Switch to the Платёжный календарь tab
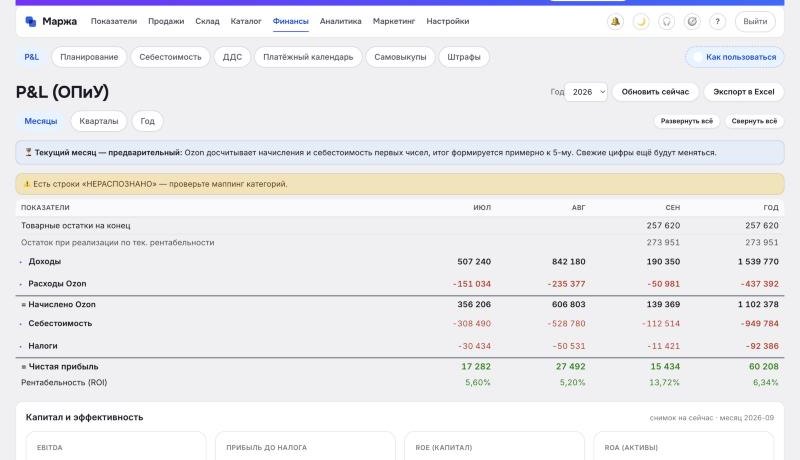 point(308,57)
